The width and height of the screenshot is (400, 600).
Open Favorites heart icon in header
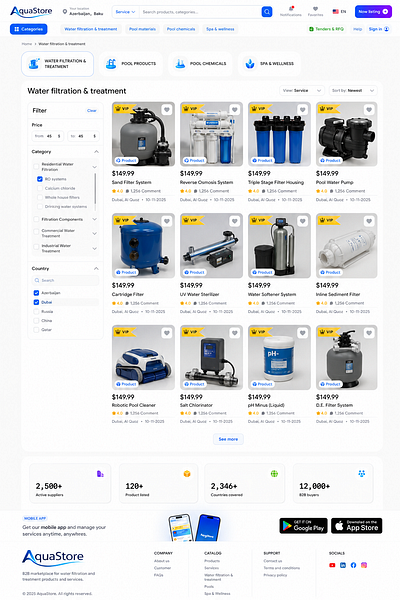(x=315, y=9)
